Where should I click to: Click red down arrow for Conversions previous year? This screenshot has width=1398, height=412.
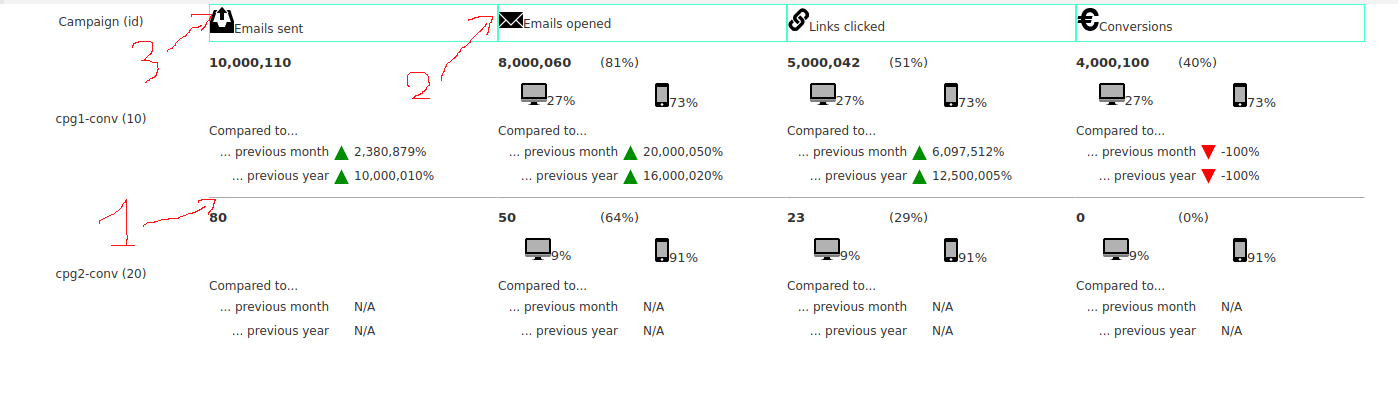(x=1208, y=176)
